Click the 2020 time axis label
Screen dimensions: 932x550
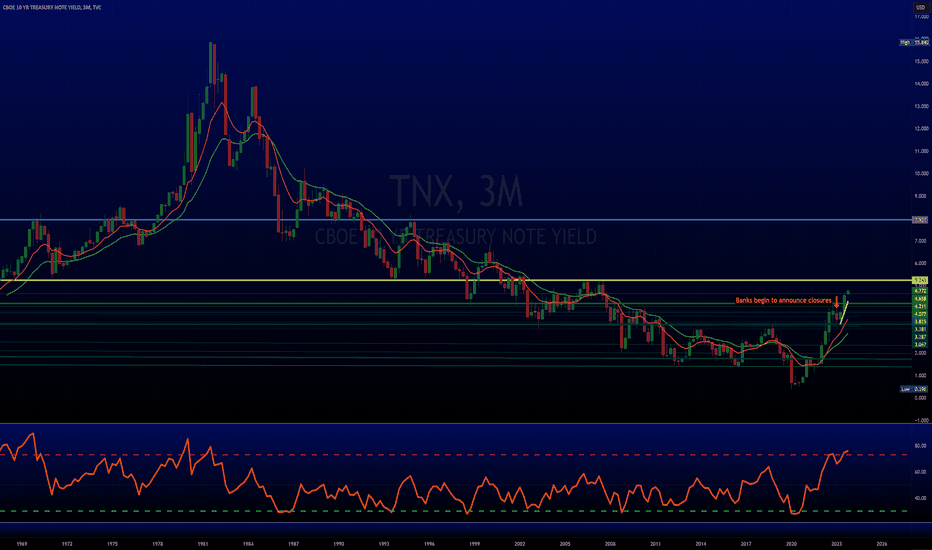click(x=792, y=544)
